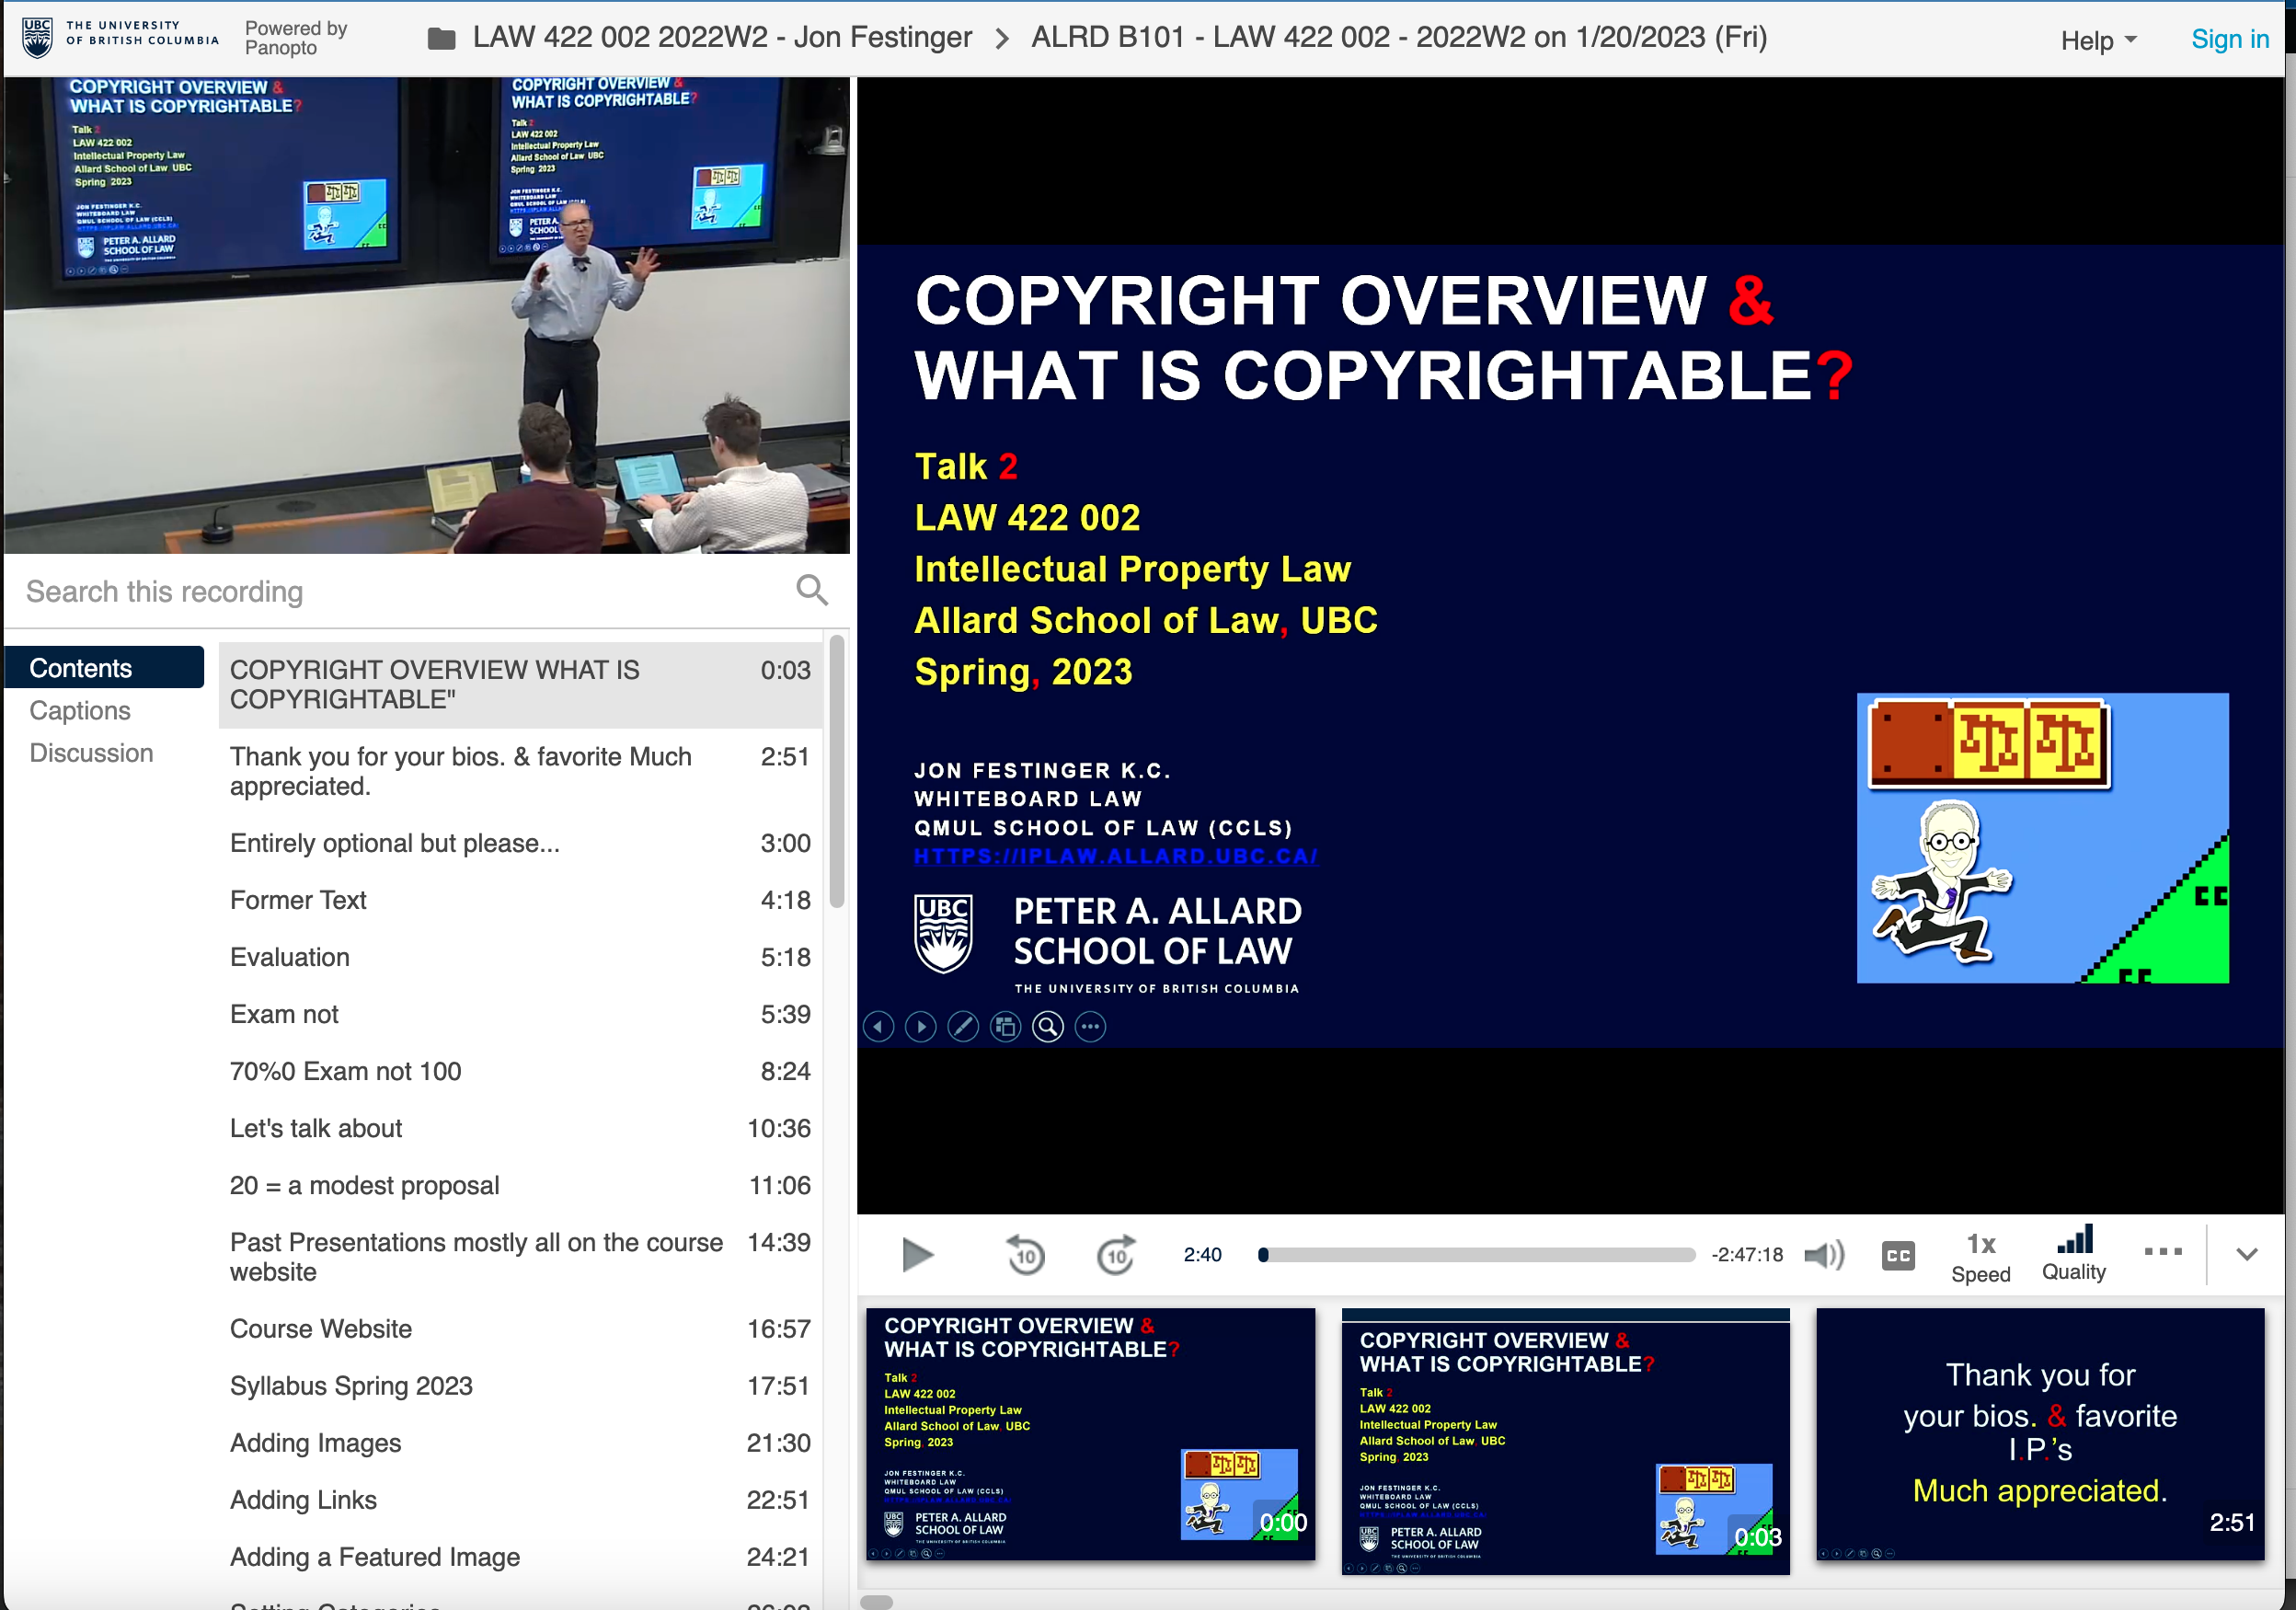This screenshot has height=1610, width=2296.
Task: Switch to the Contents tab
Action: pos(104,667)
